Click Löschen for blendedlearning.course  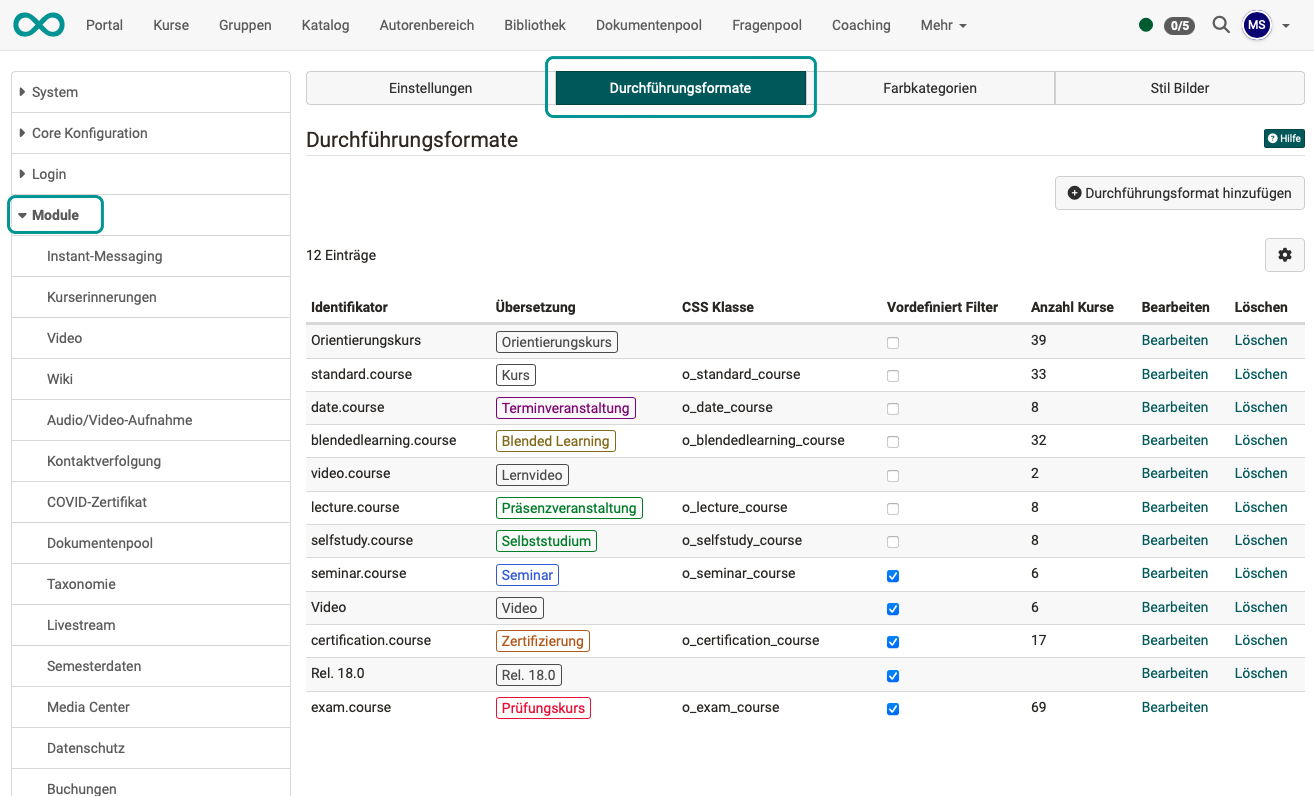pyautogui.click(x=1261, y=440)
